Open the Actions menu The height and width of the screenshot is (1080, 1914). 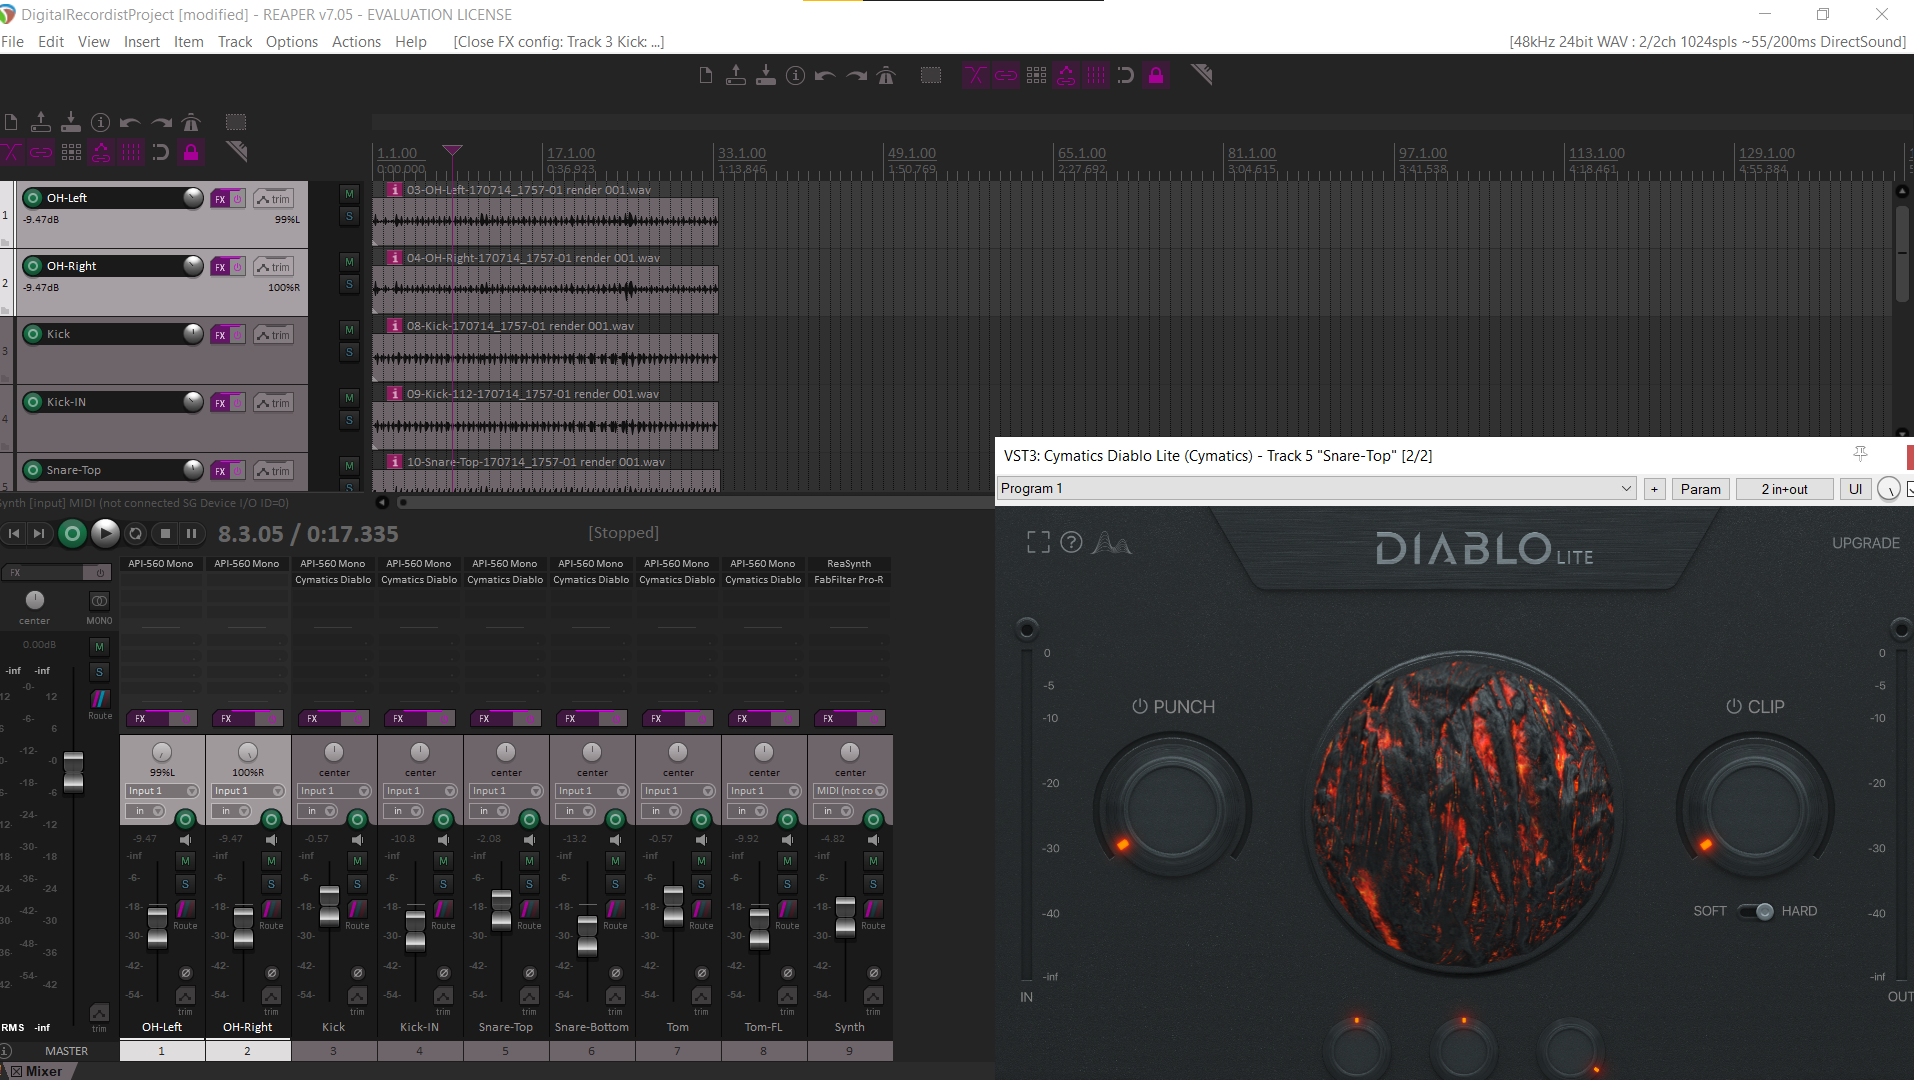tap(356, 42)
